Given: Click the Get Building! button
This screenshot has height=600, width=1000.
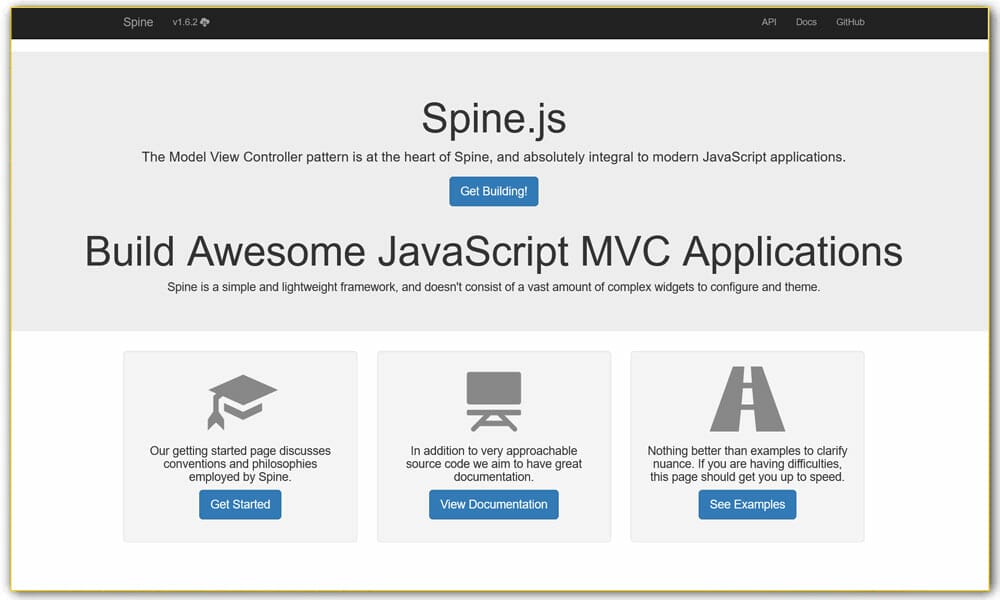Looking at the screenshot, I should point(494,191).
